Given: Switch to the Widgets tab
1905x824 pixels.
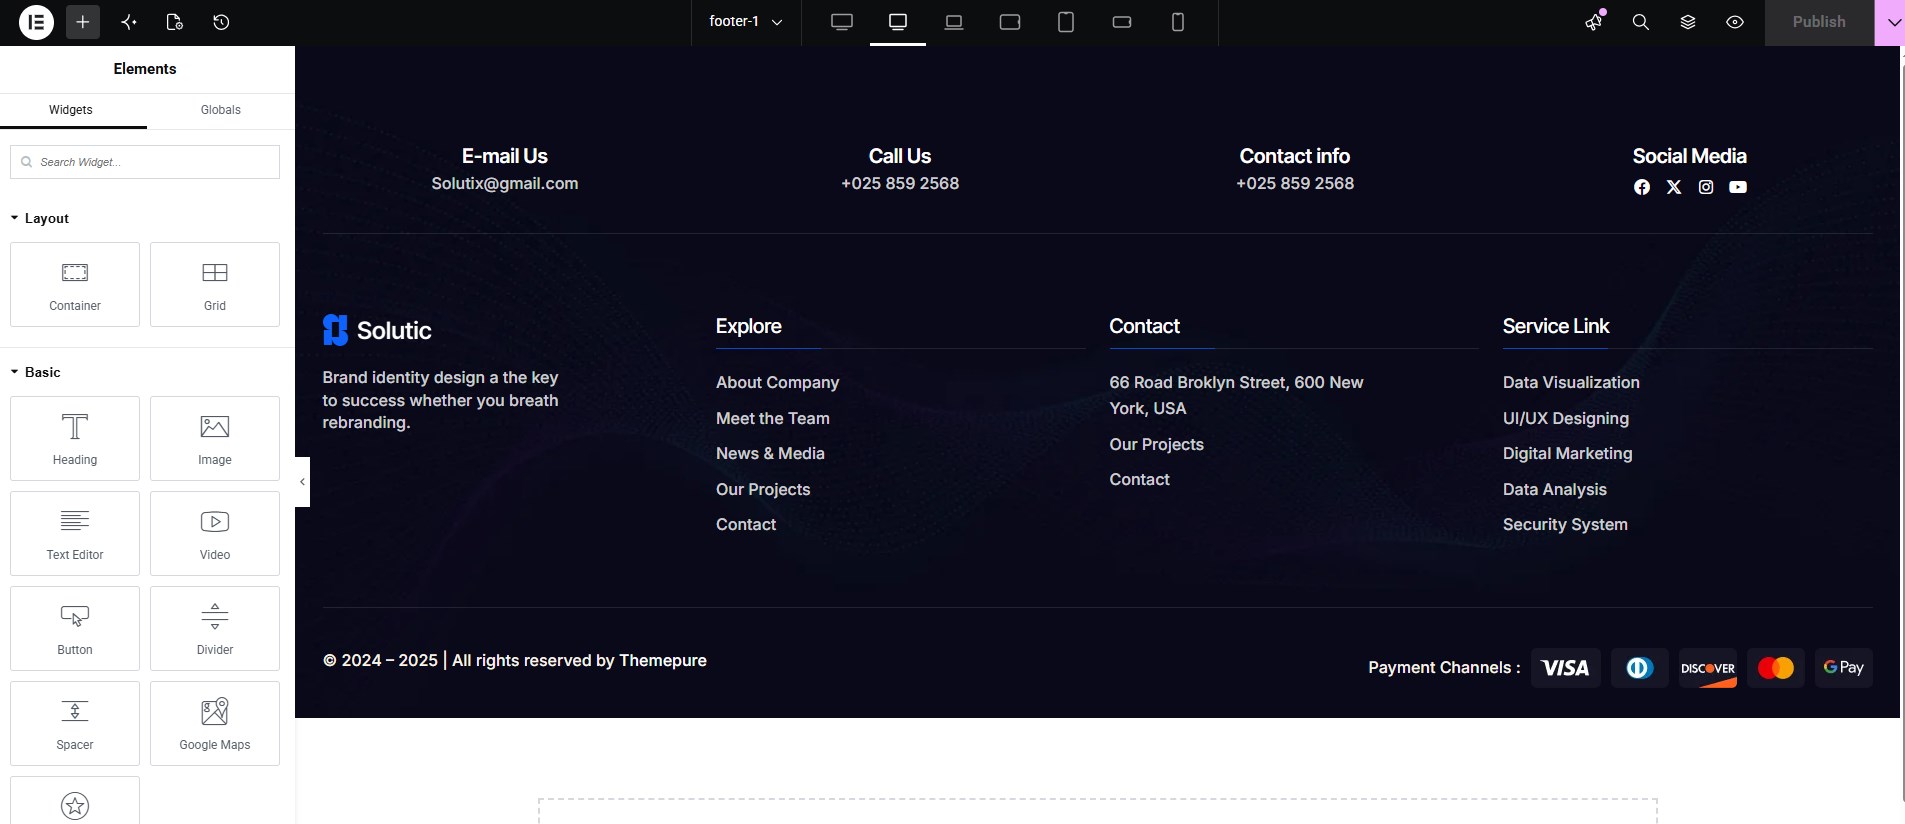Looking at the screenshot, I should [x=71, y=110].
